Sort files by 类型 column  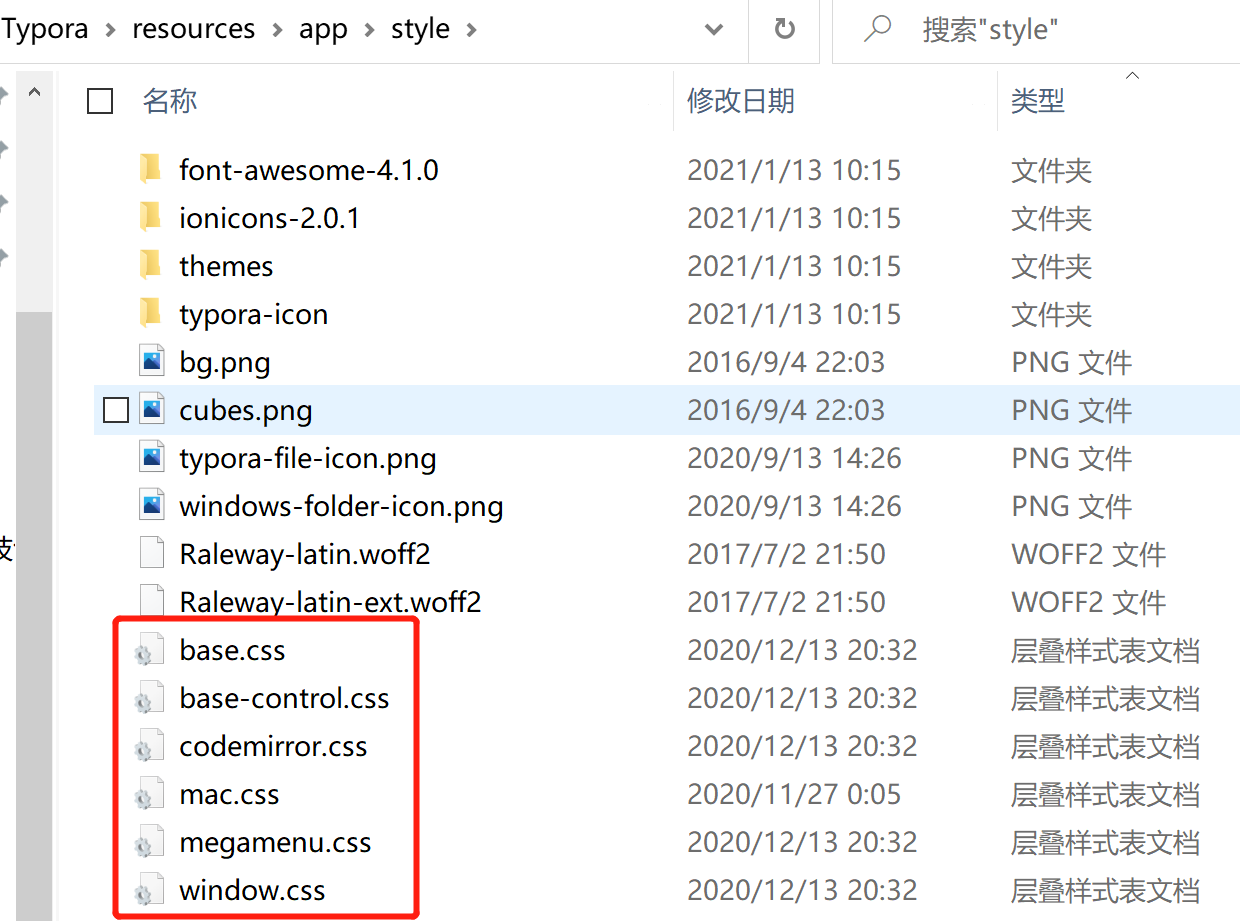pos(1038,101)
